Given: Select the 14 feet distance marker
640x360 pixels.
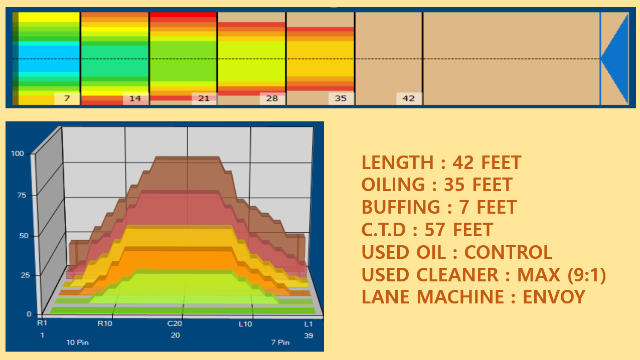Looking at the screenshot, I should pos(136,98).
